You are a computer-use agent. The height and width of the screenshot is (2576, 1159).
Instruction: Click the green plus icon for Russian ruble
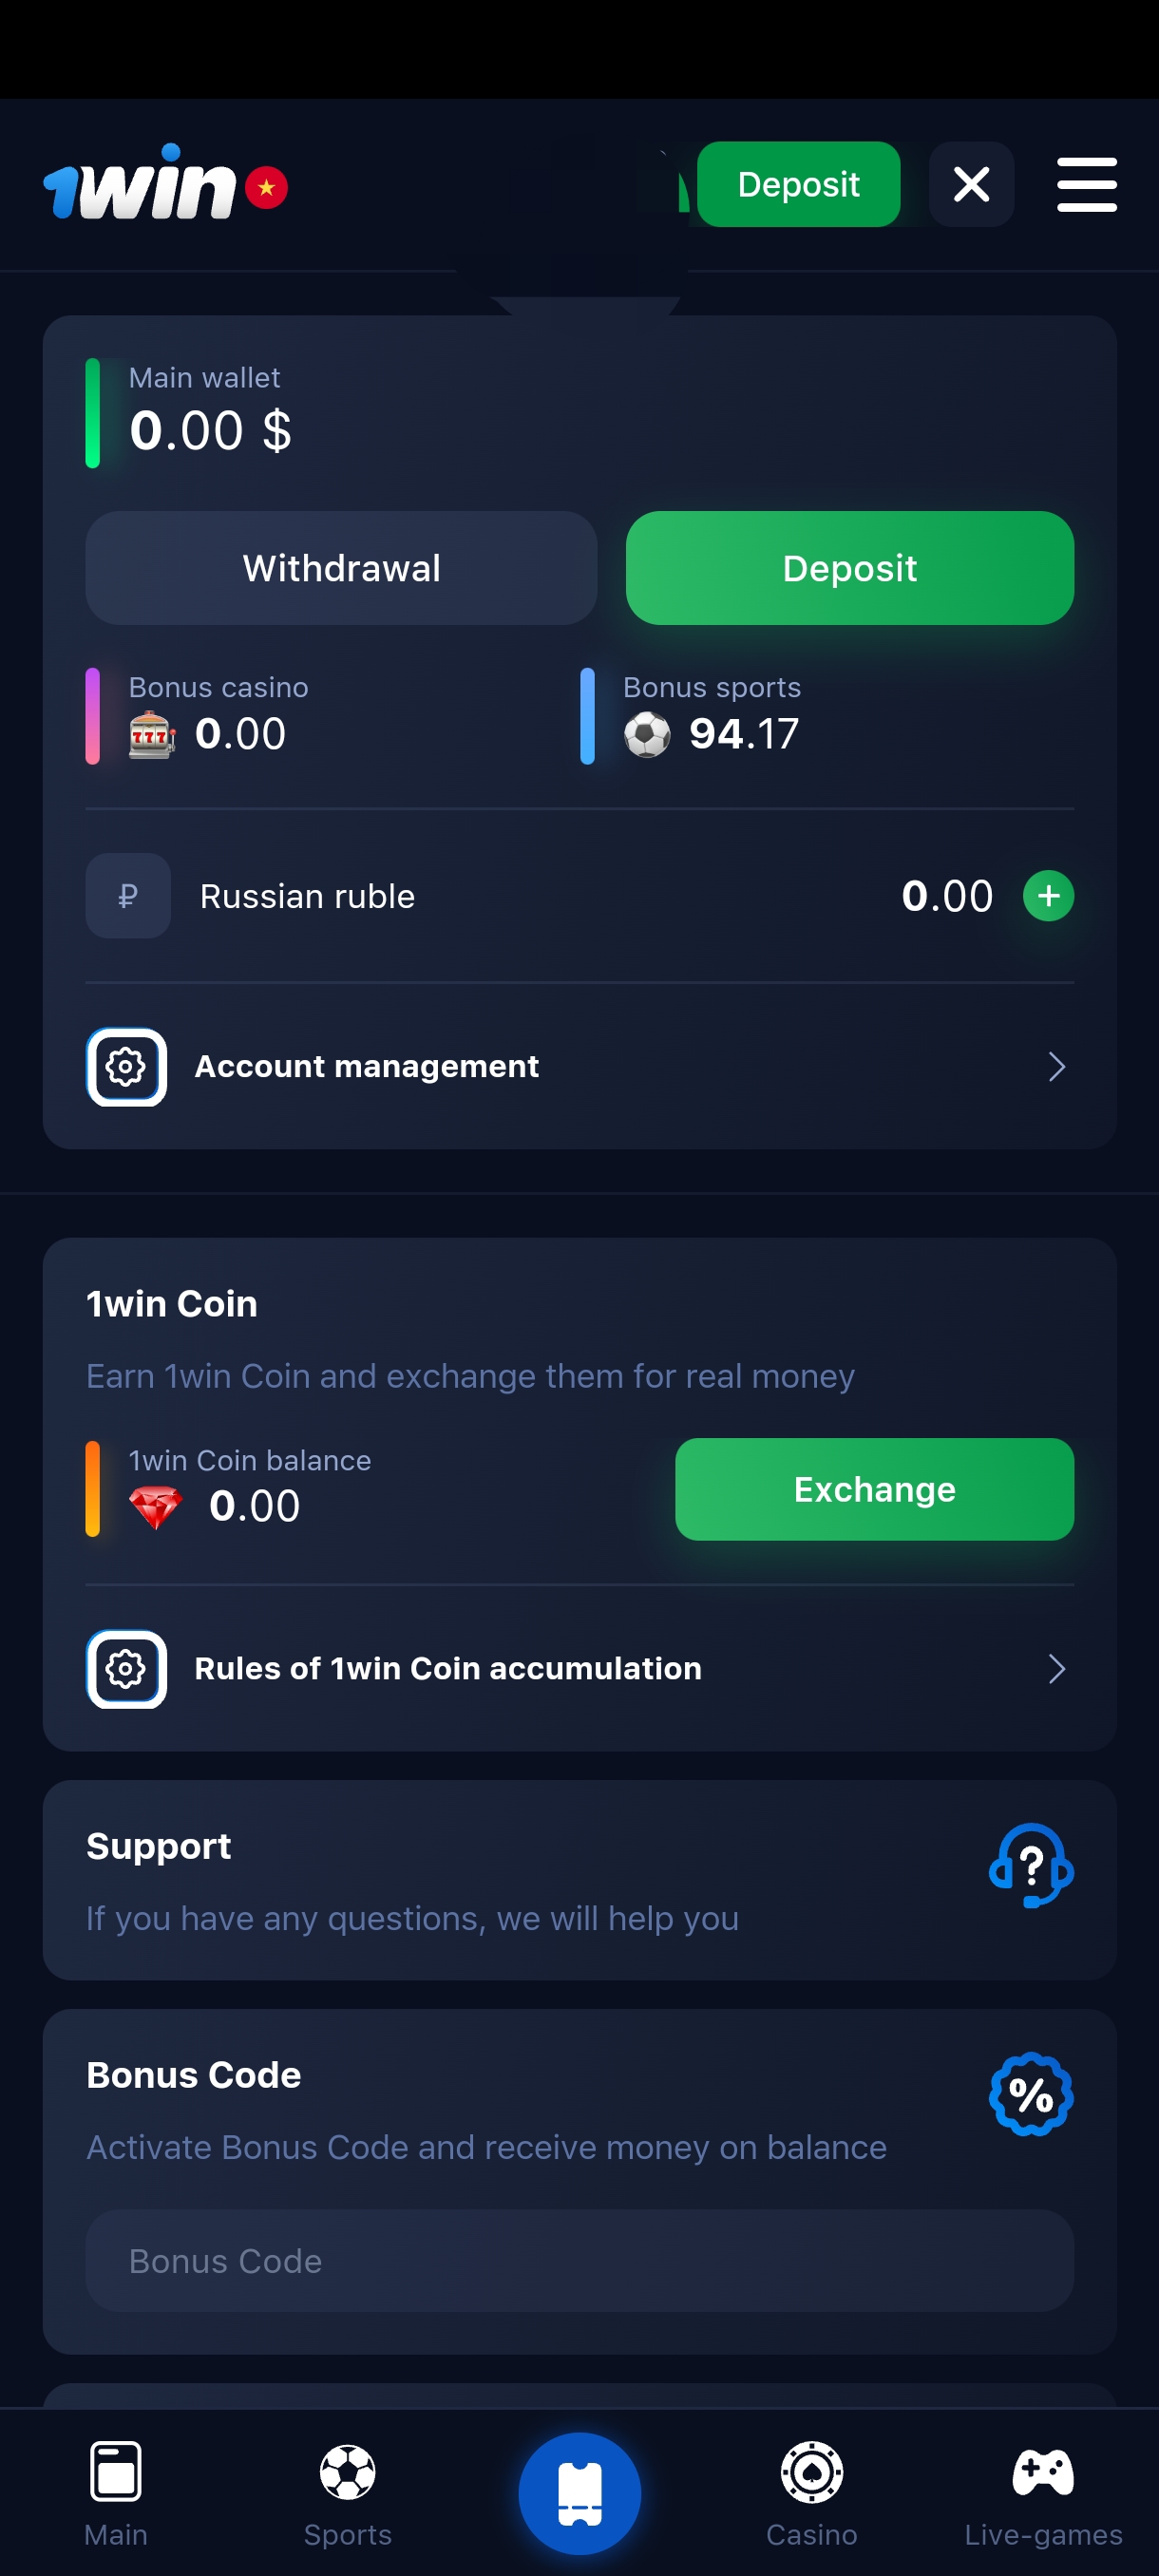click(1048, 896)
